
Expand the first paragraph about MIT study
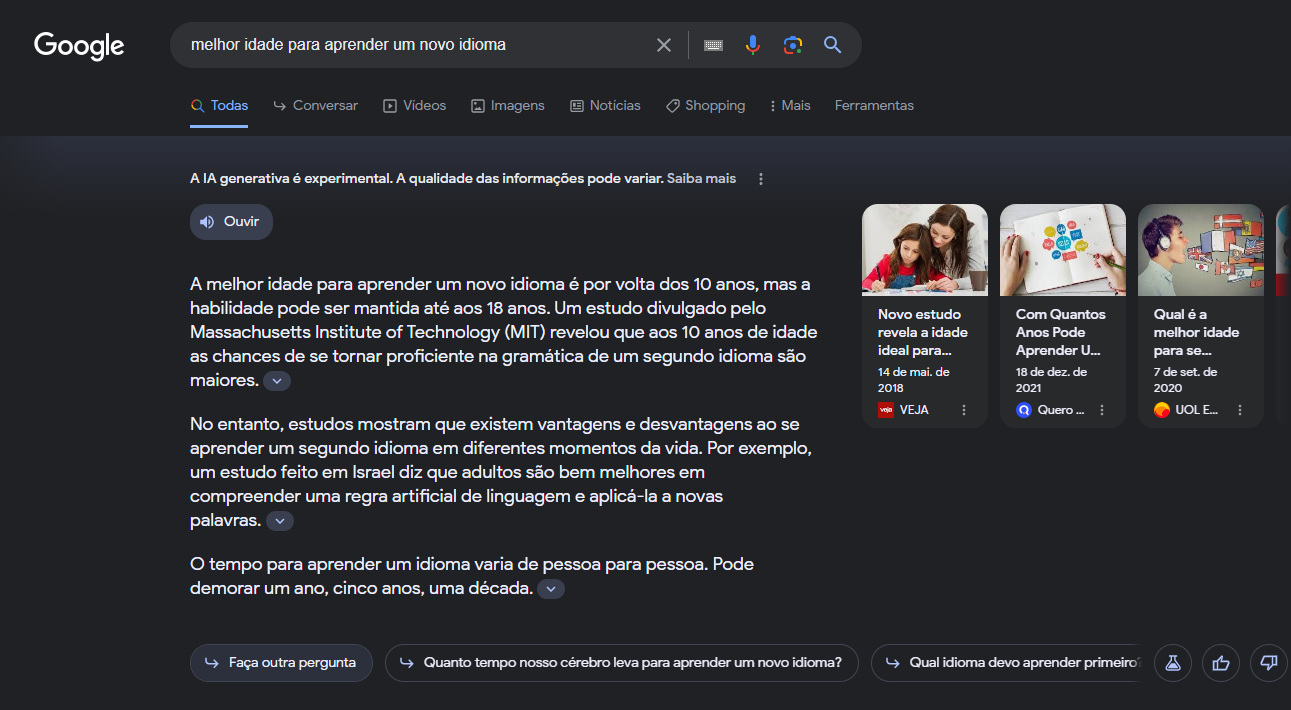pos(277,381)
